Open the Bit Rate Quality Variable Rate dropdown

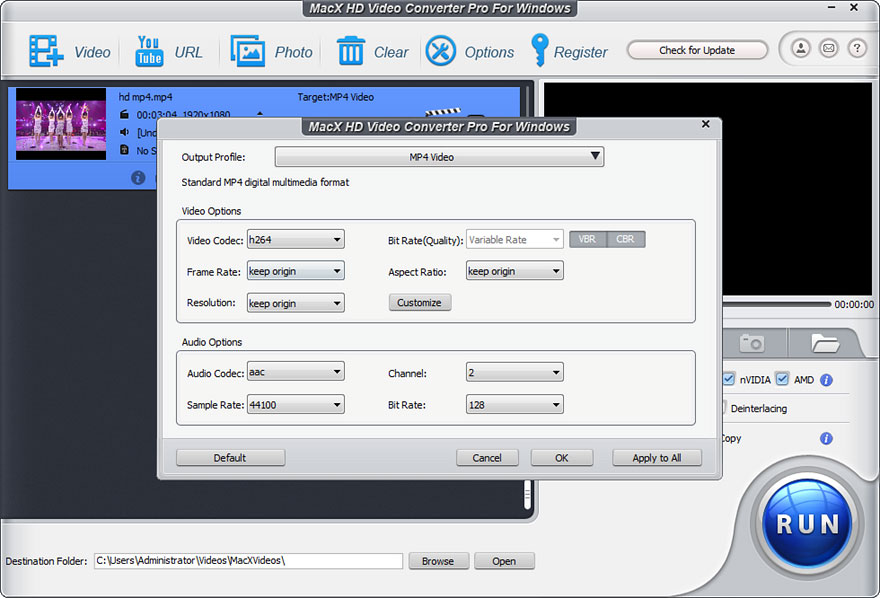coord(514,240)
